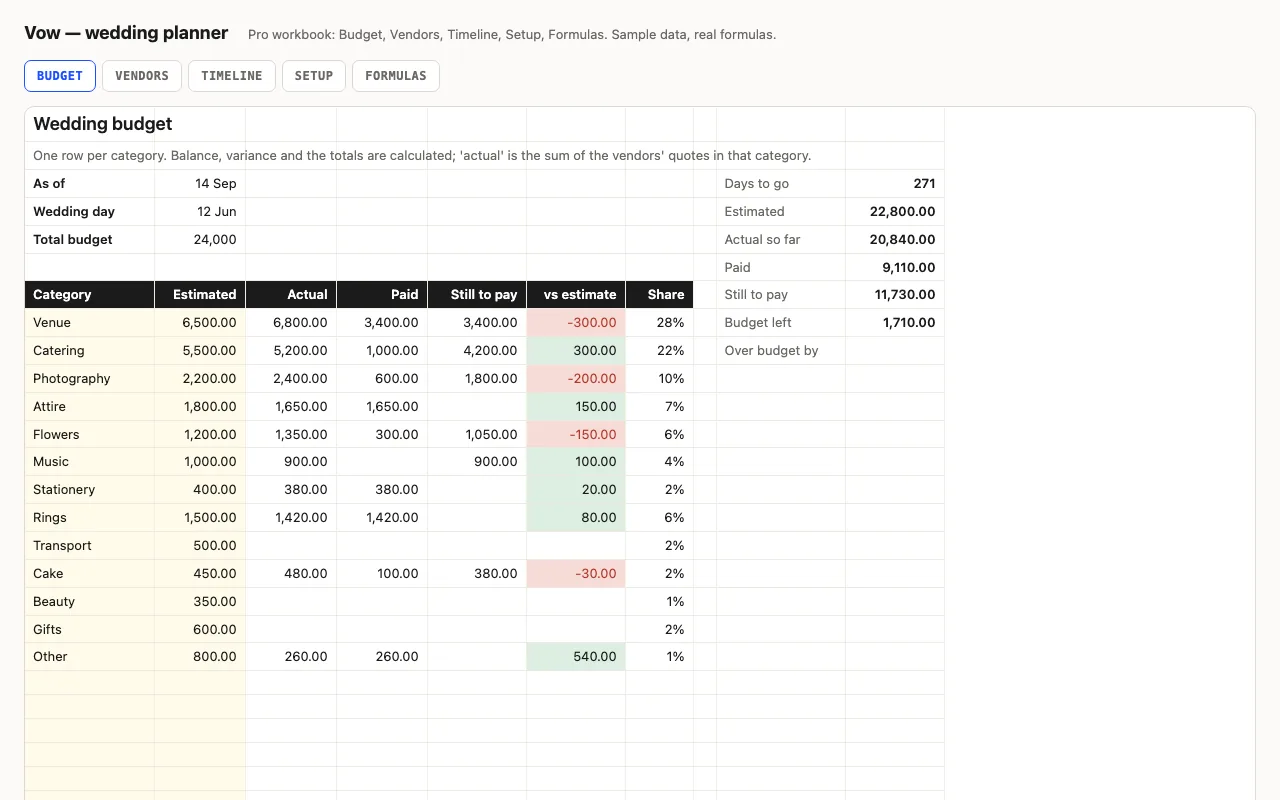Screen dimensions: 1280x800
Task: Open the Timeline tab
Action: [x=232, y=76]
